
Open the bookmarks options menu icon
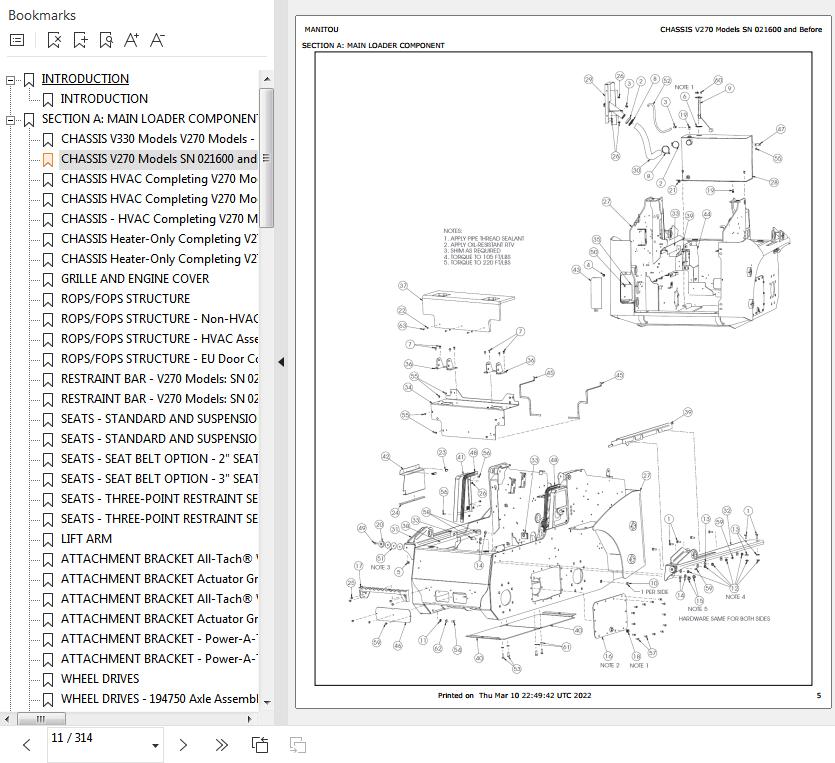tap(17, 40)
